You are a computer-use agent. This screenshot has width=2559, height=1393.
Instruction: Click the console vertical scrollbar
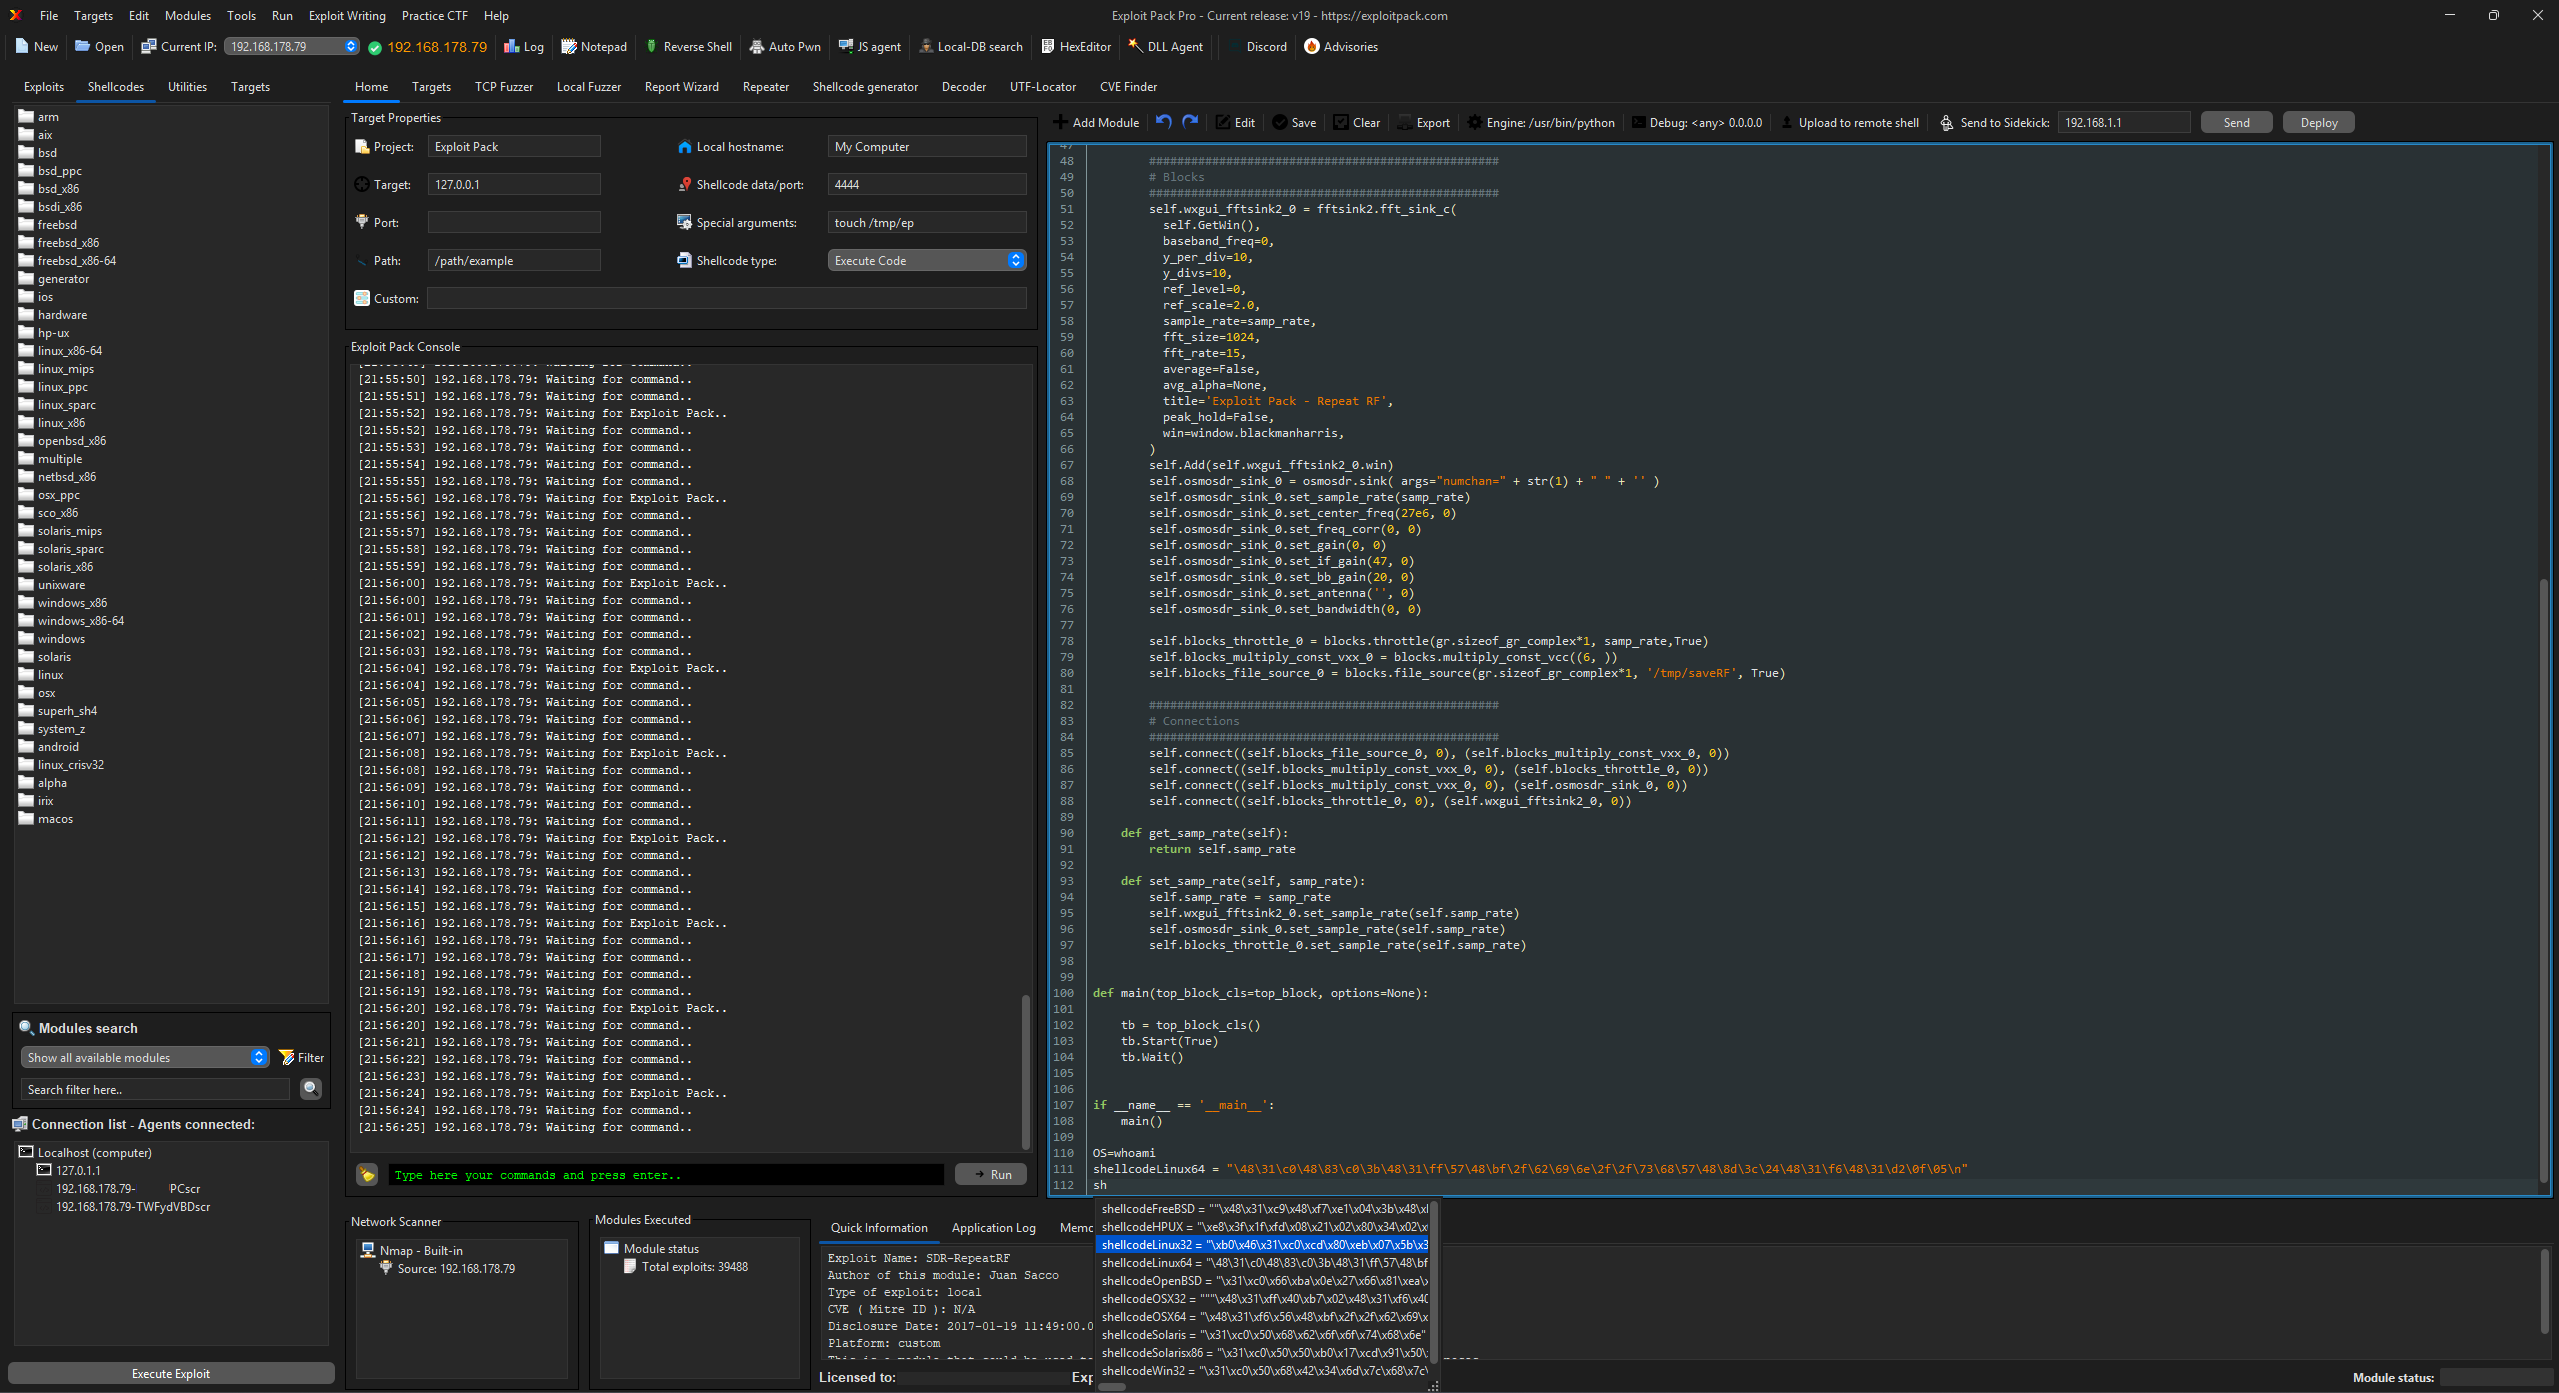1025,1070
